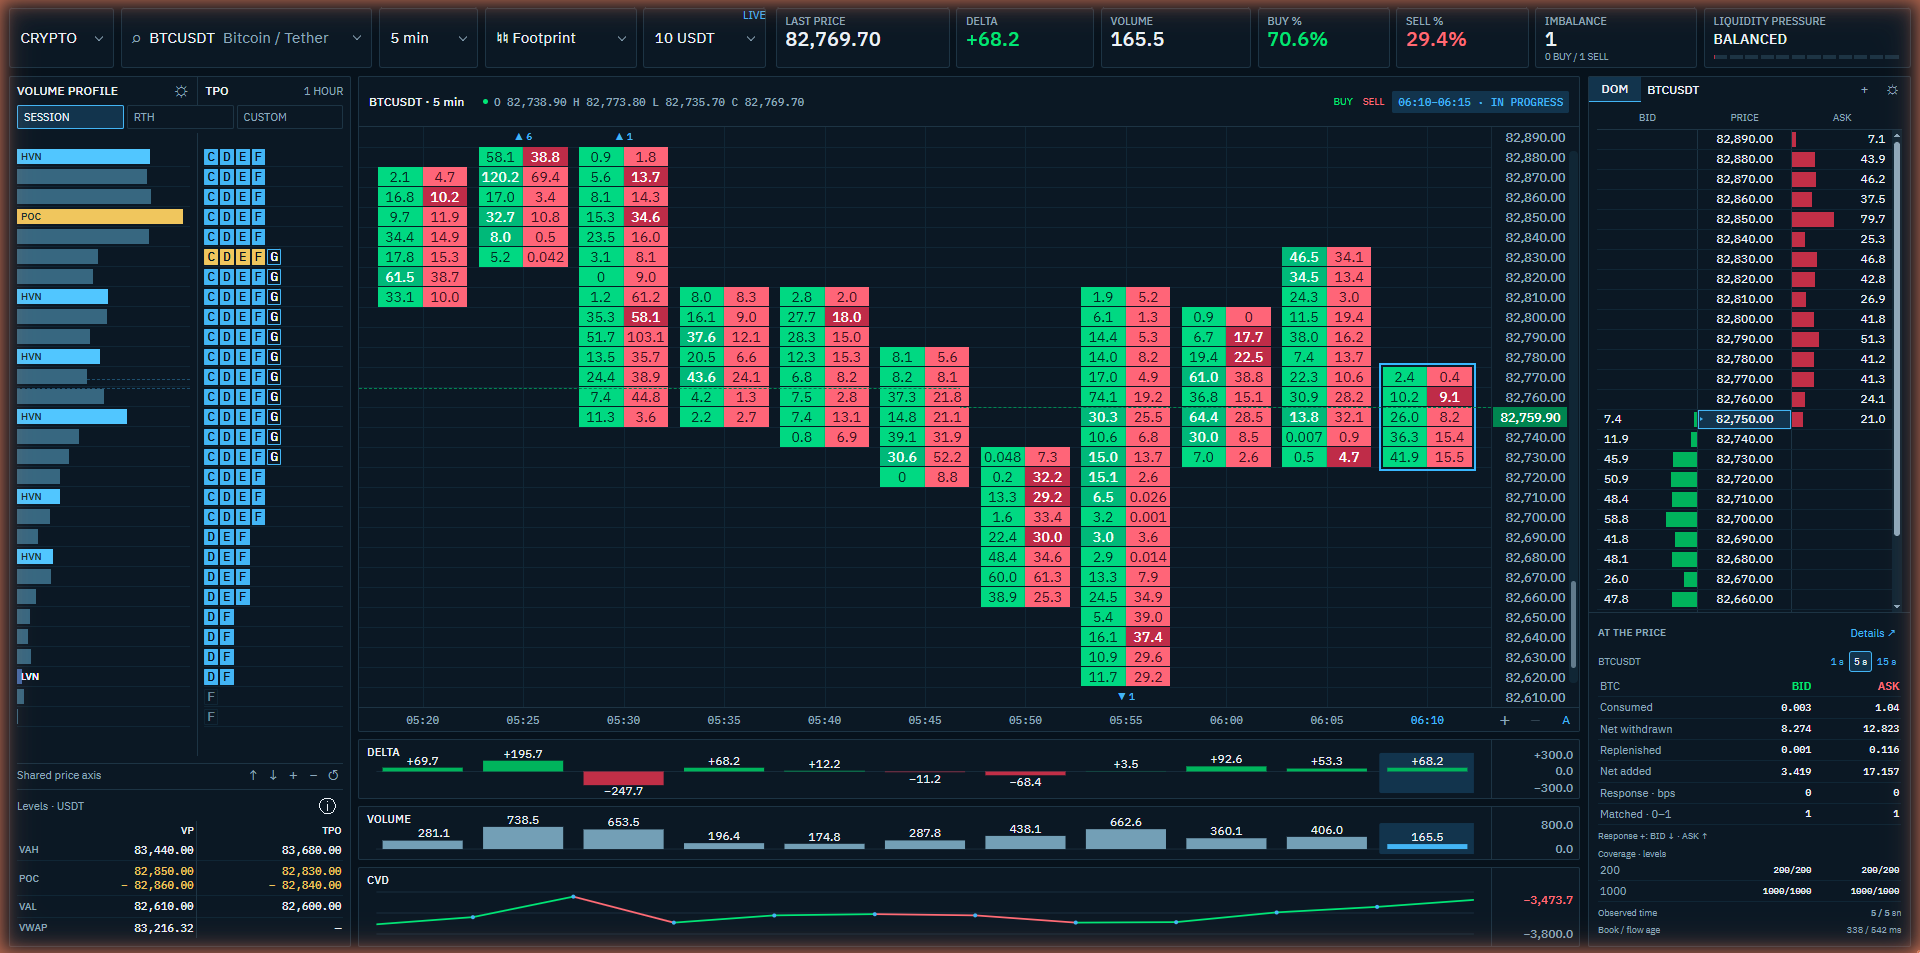Zoom out chart time axis minus

1536,720
